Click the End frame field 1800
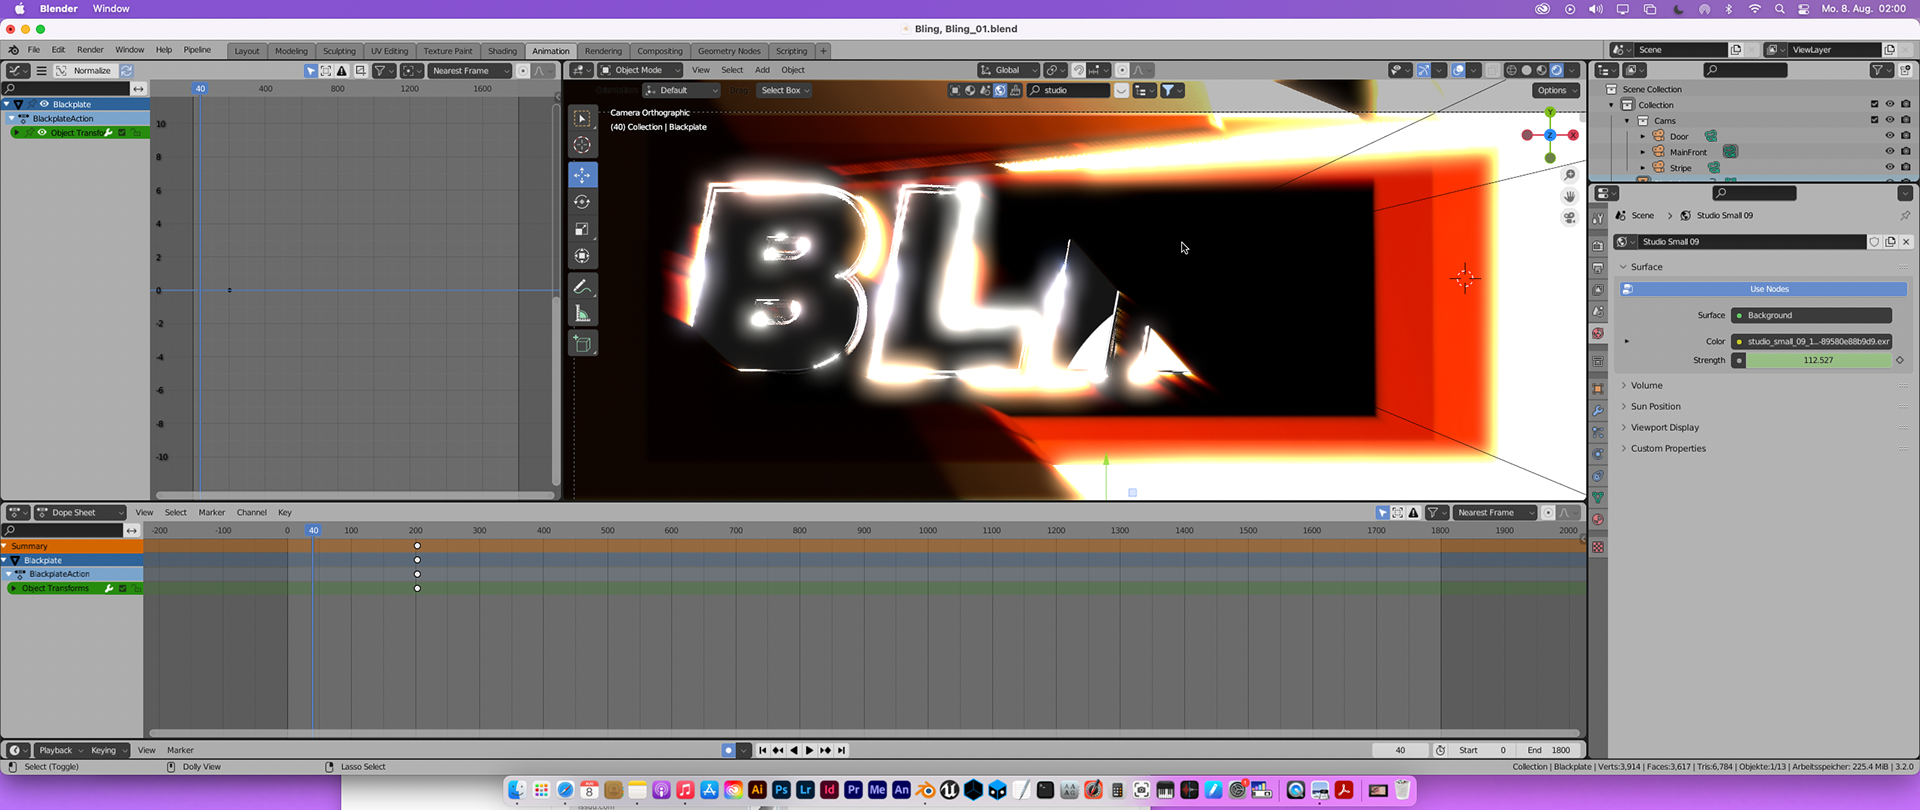The image size is (1920, 810). point(1550,750)
